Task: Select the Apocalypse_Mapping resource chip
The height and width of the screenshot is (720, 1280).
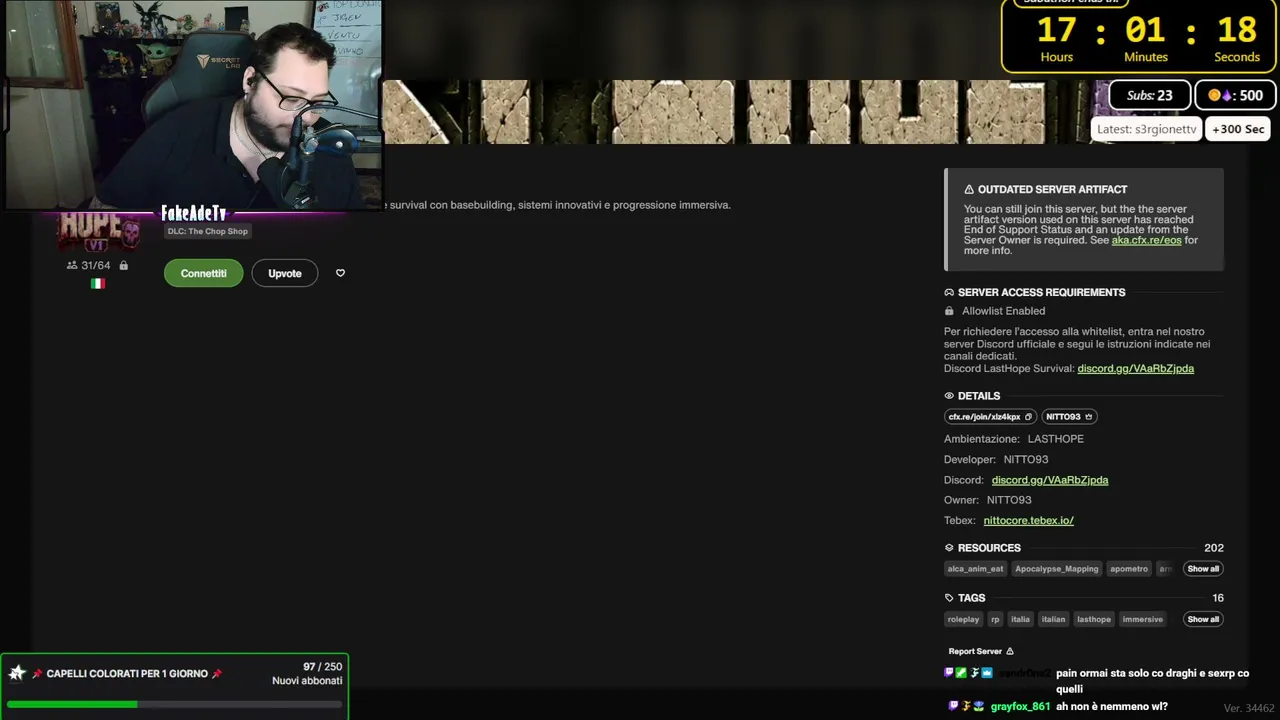Action: [x=1057, y=569]
